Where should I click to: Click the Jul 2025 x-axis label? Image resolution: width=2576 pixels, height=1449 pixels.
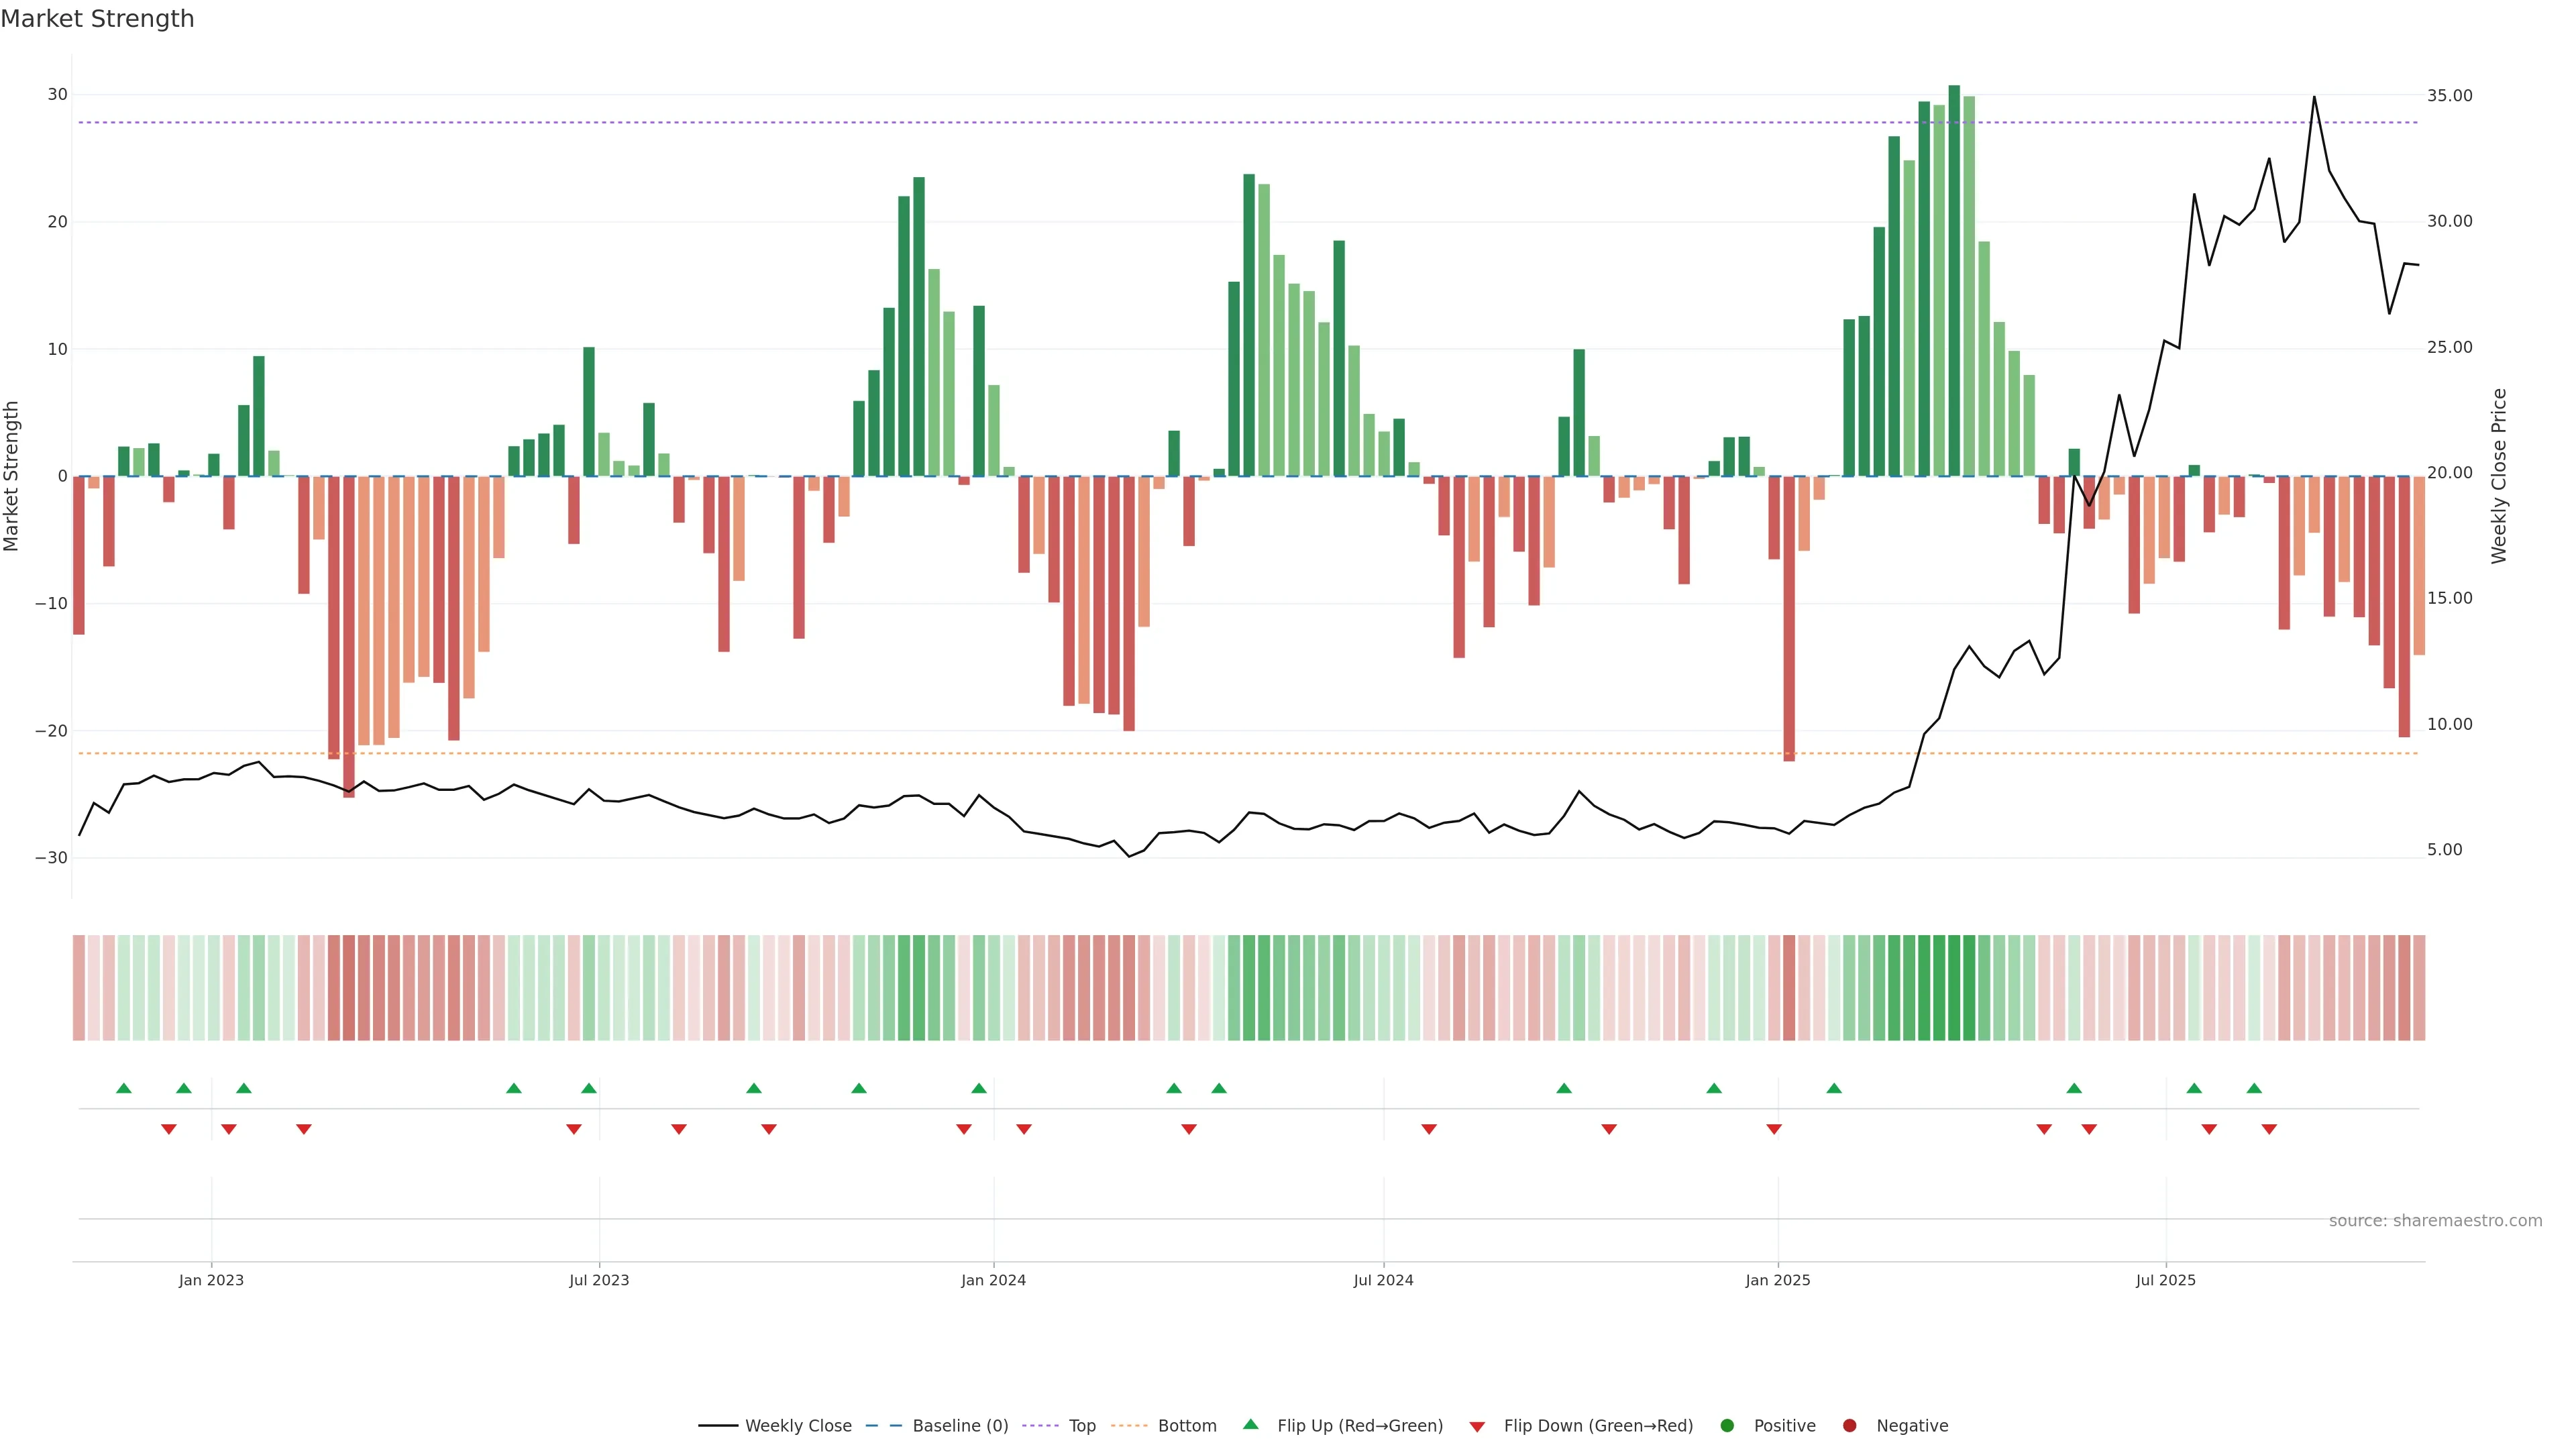pos(2165,1280)
